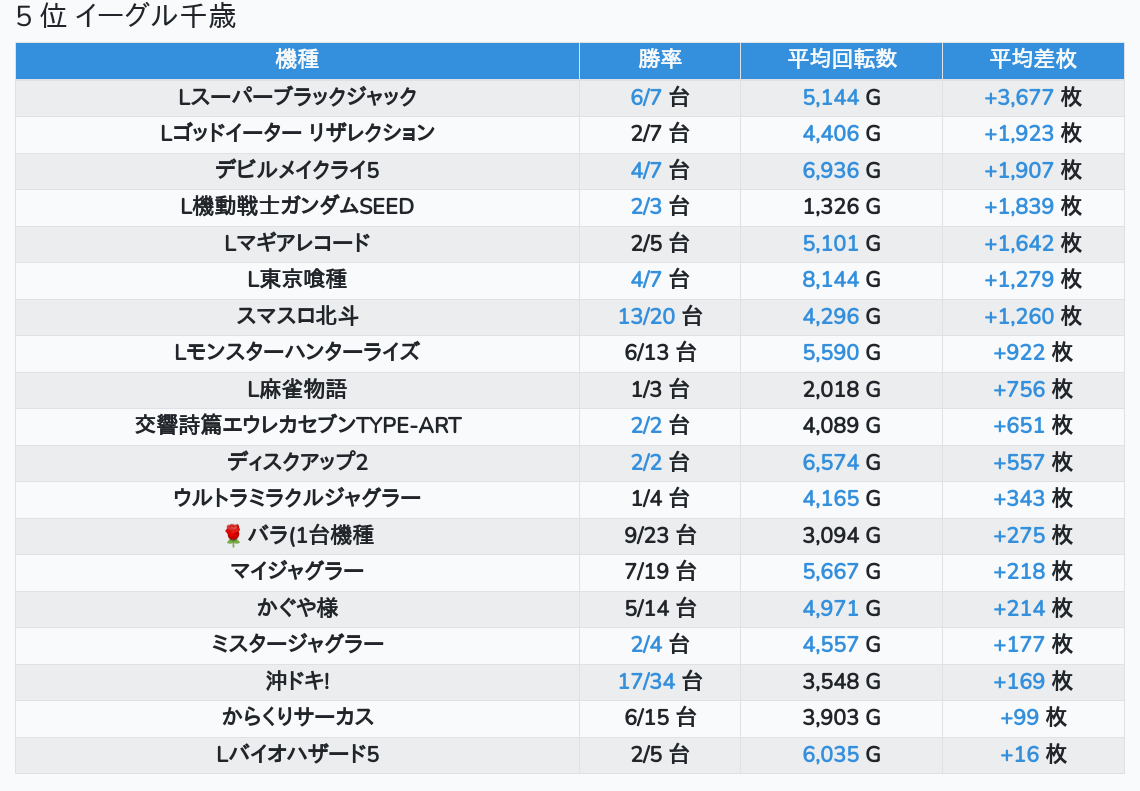Select the +16 枚 value
This screenshot has width=1140, height=791.
tap(1032, 755)
